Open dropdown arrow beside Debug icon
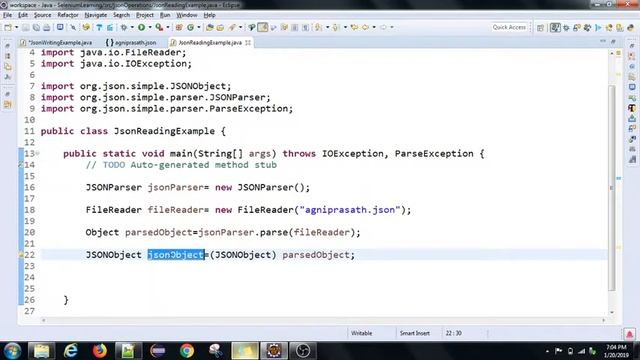 [132, 27]
